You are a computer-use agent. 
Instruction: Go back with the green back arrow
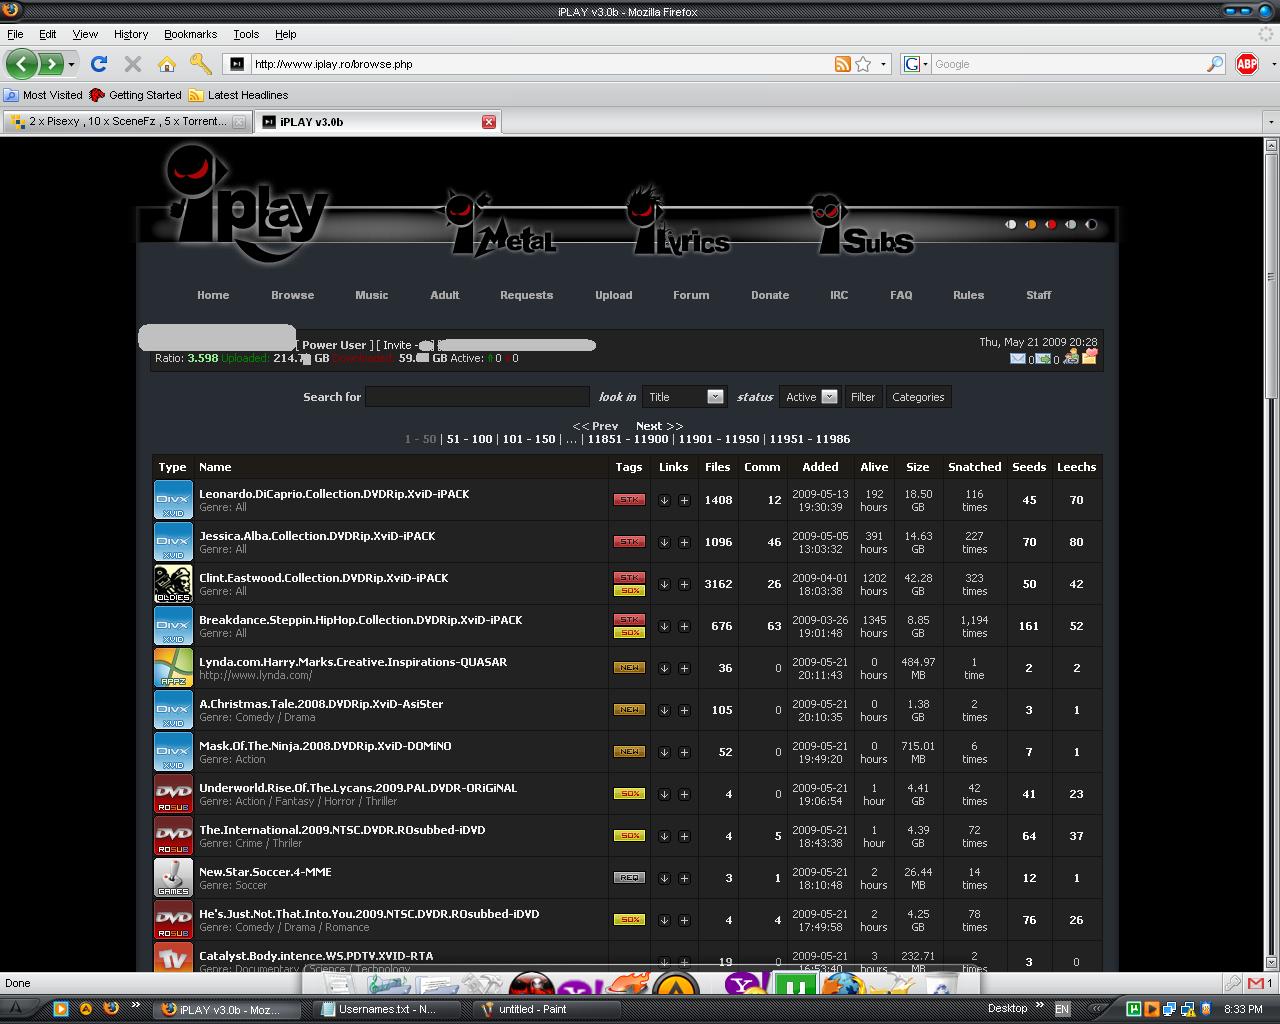point(21,64)
